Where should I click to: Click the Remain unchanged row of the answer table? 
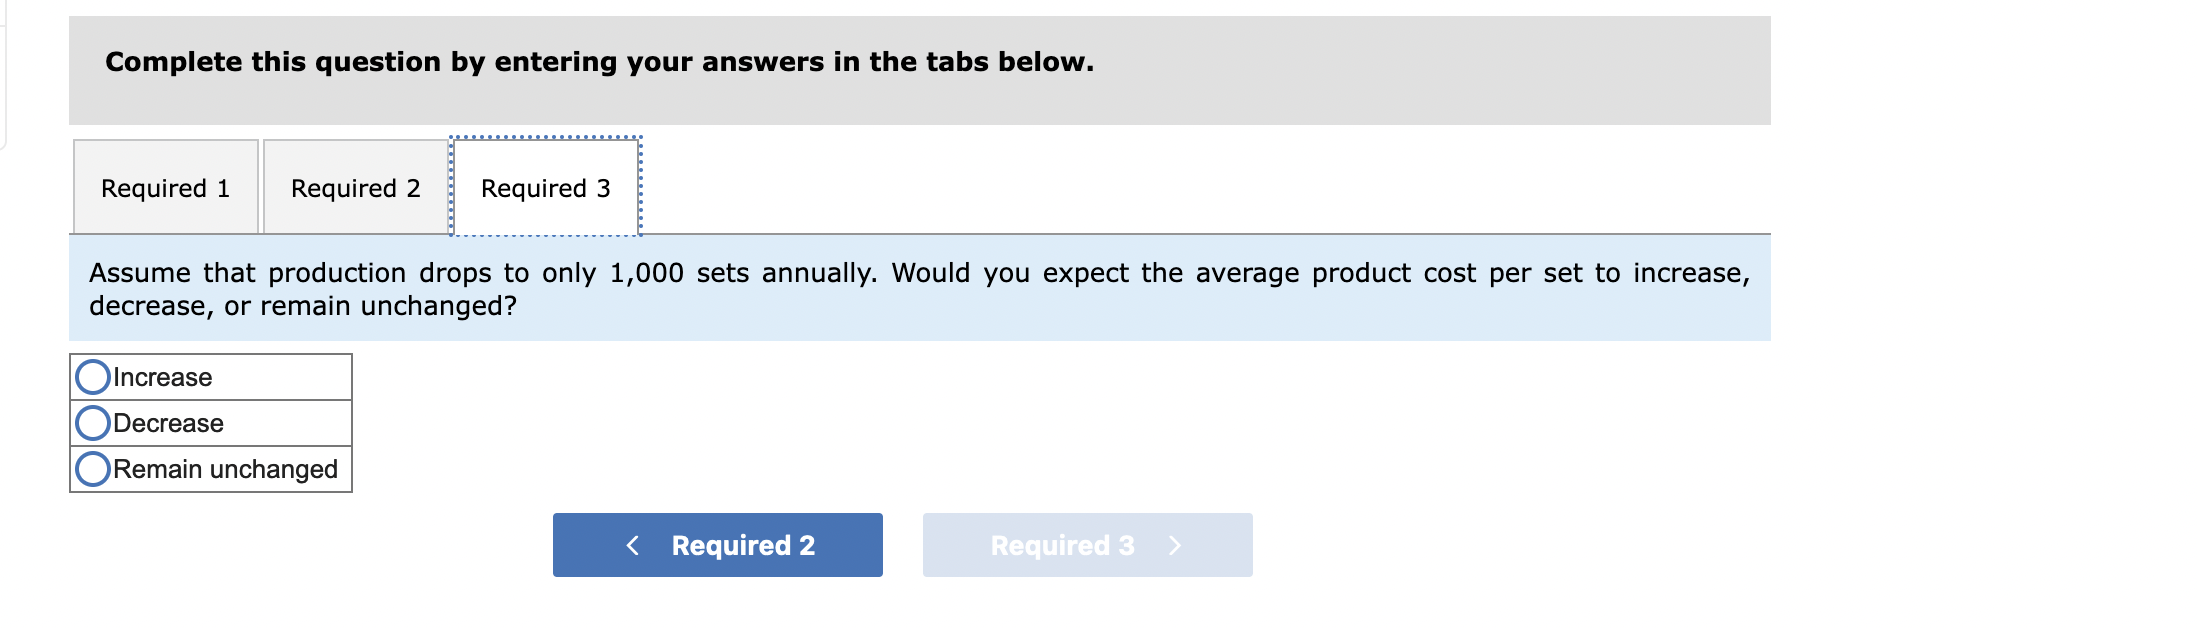[211, 469]
